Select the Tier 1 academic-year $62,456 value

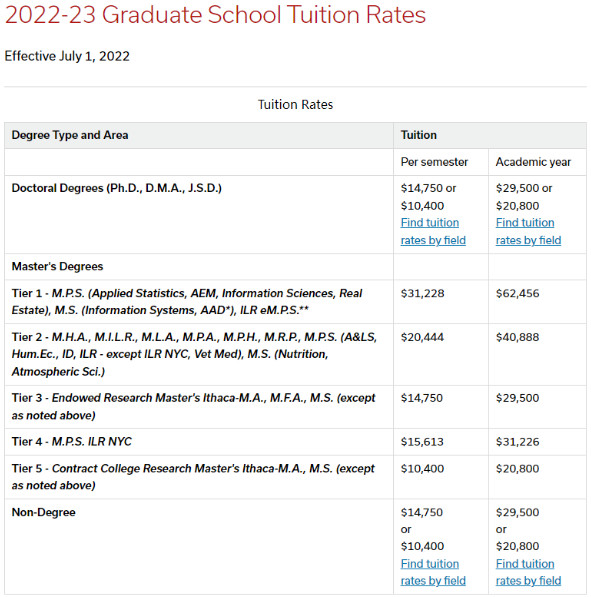(518, 294)
